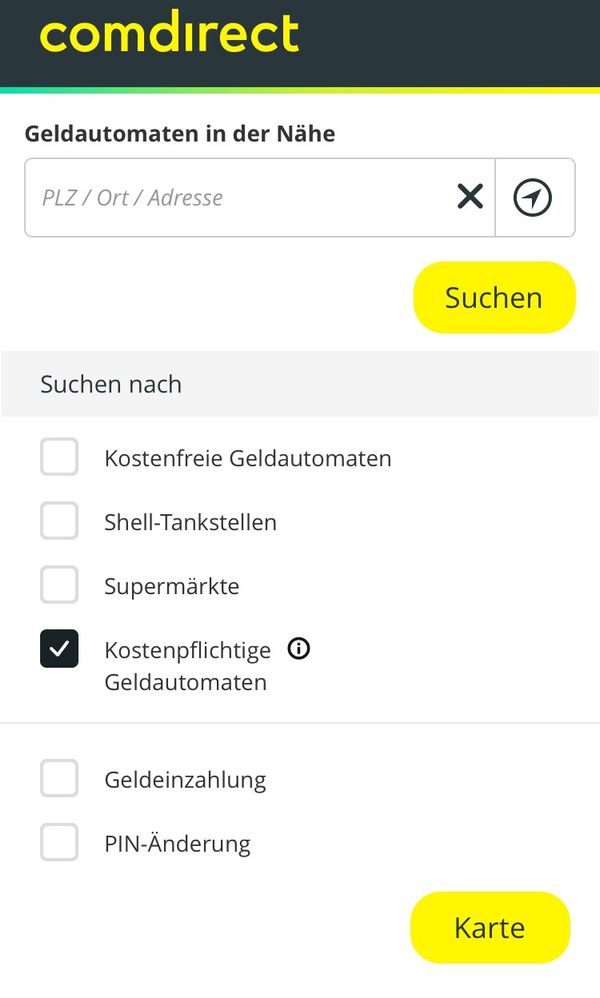Enable the Supermärkte checkbox
The height and width of the screenshot is (998, 600).
point(59,584)
